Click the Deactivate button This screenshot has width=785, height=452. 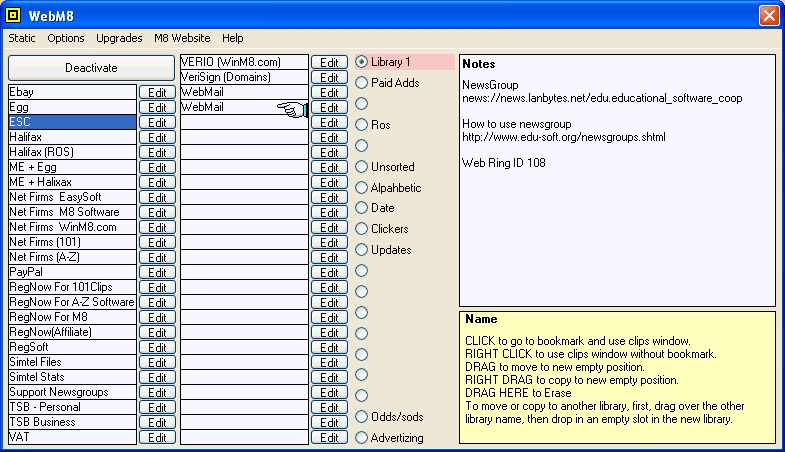[x=91, y=68]
